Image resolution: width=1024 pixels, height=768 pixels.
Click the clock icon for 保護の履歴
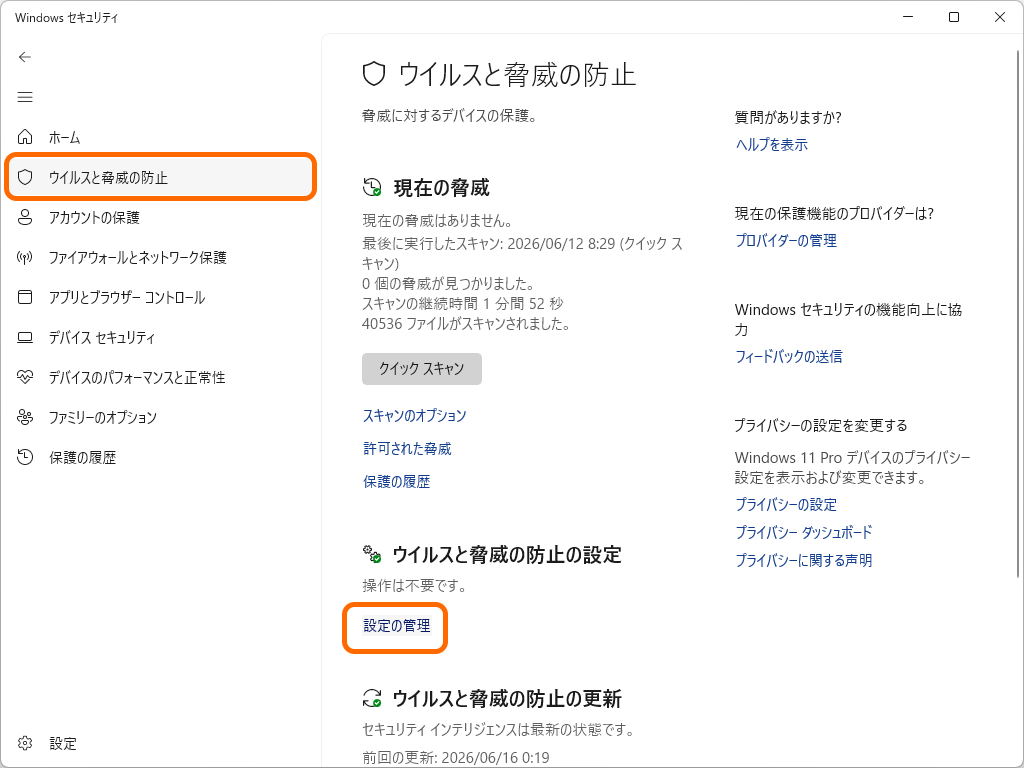(25, 457)
